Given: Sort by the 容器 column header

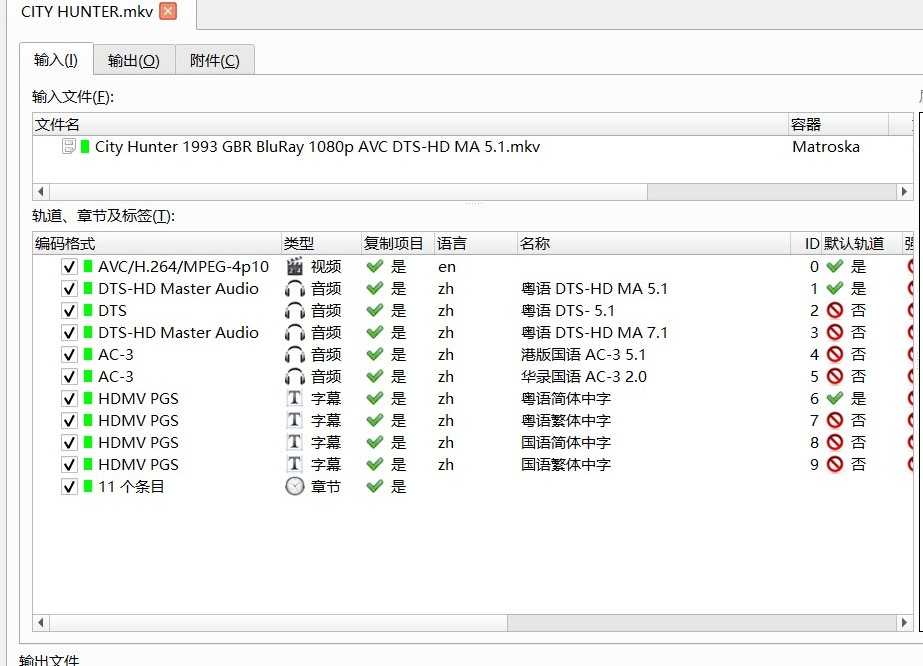Looking at the screenshot, I should tap(838, 124).
